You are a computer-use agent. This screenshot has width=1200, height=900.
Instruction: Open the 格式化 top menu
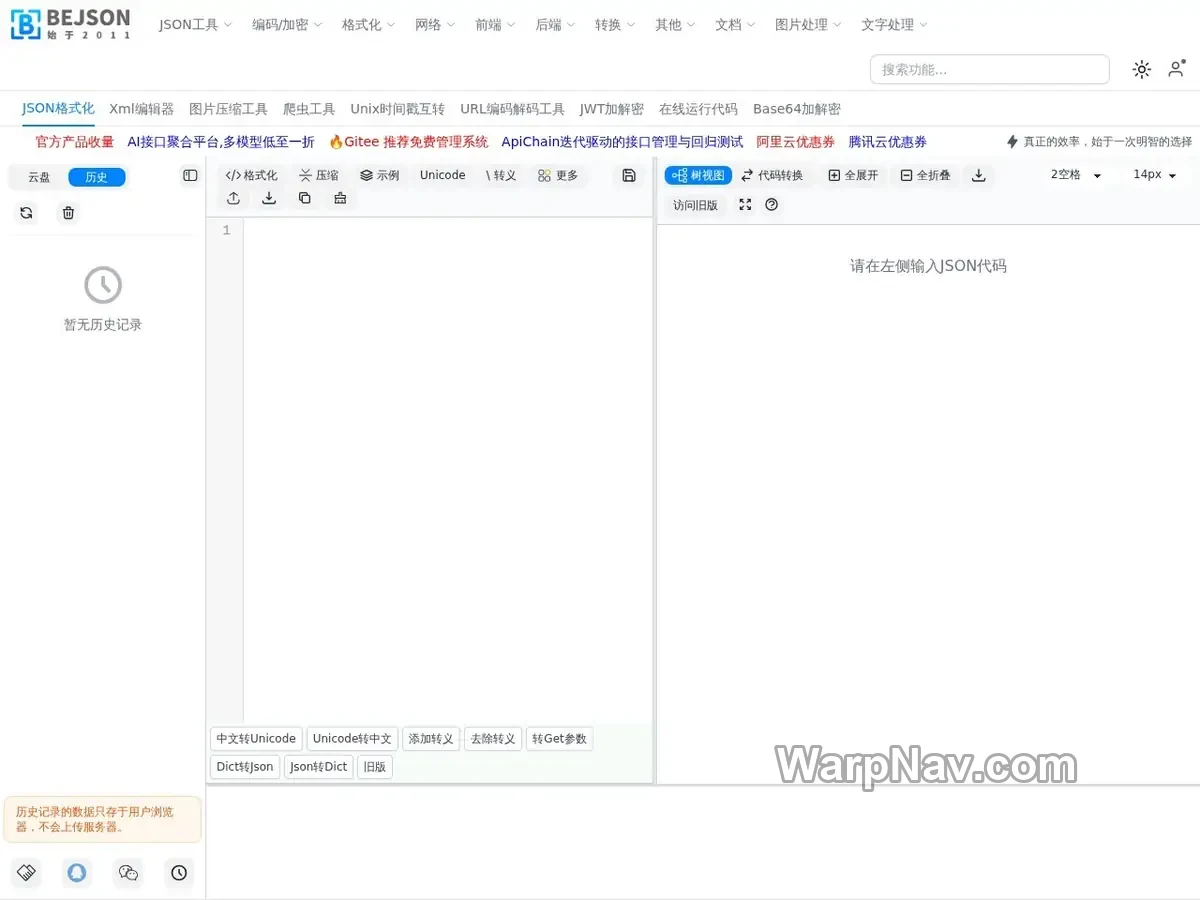coord(368,25)
